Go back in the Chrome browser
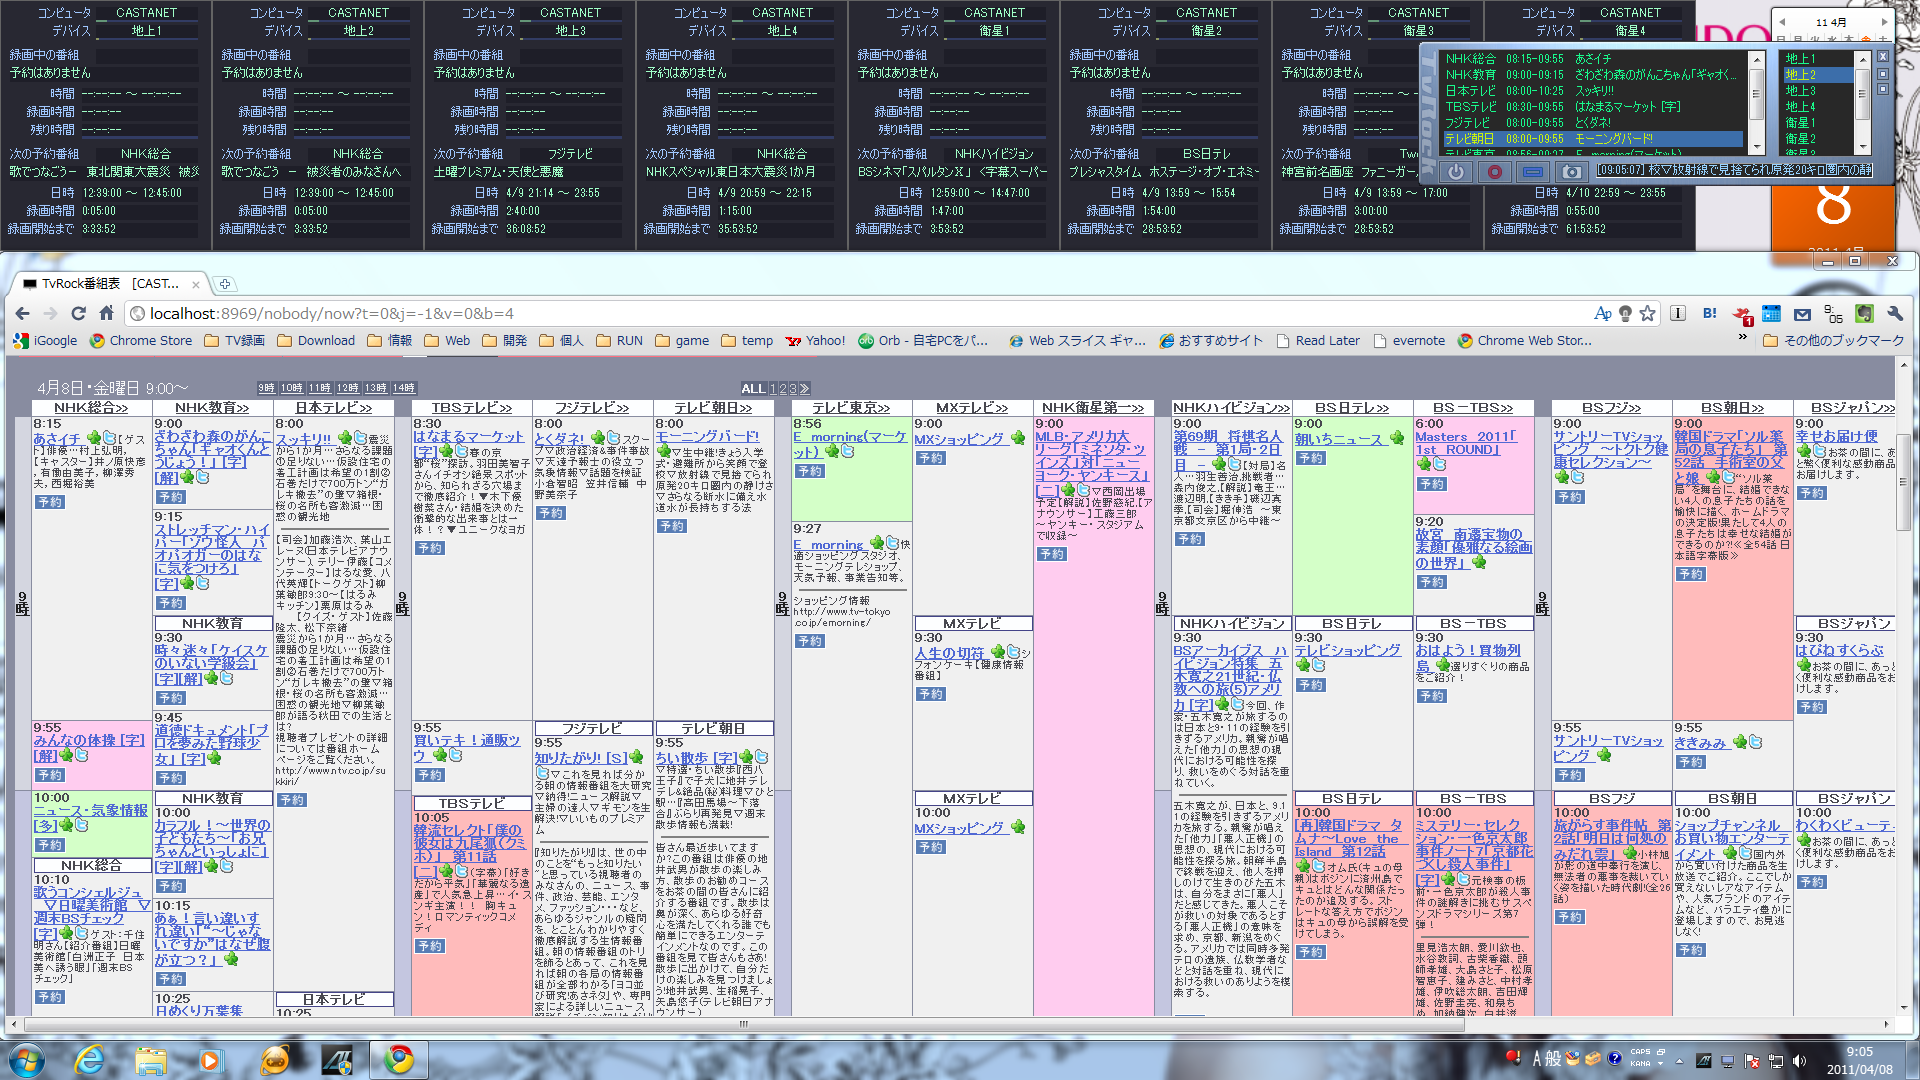 [x=22, y=313]
